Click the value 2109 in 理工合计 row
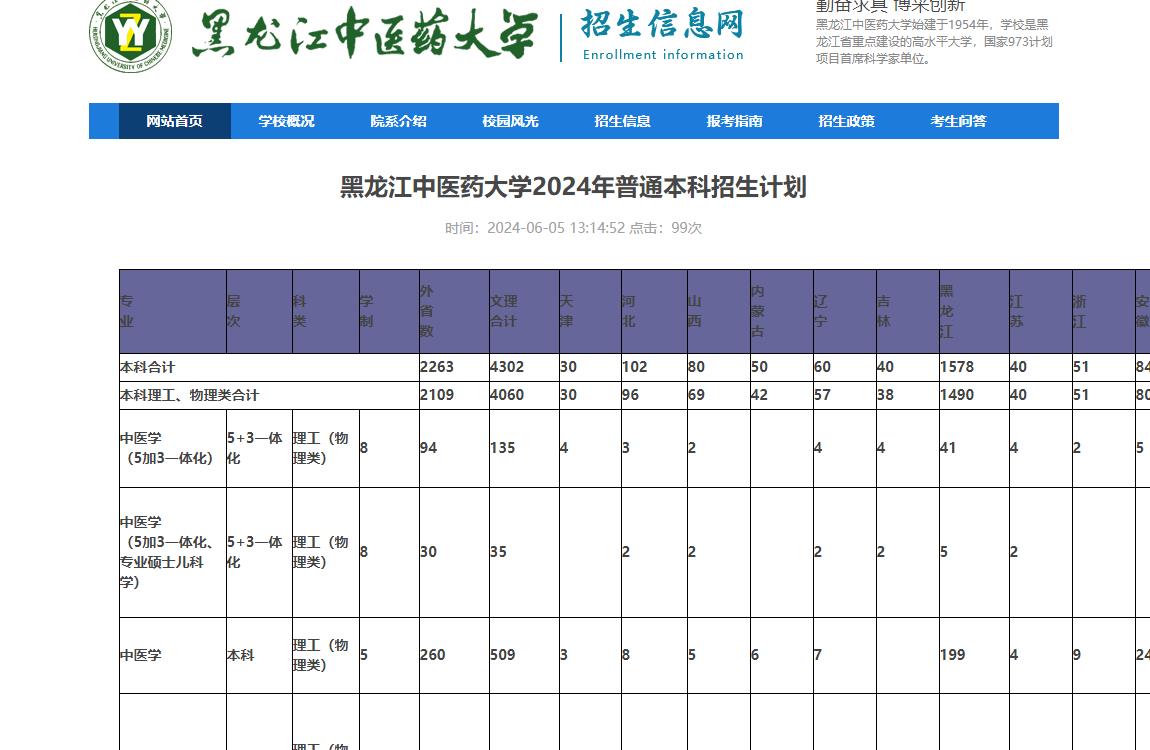Viewport: 1150px width, 750px height. (x=437, y=395)
